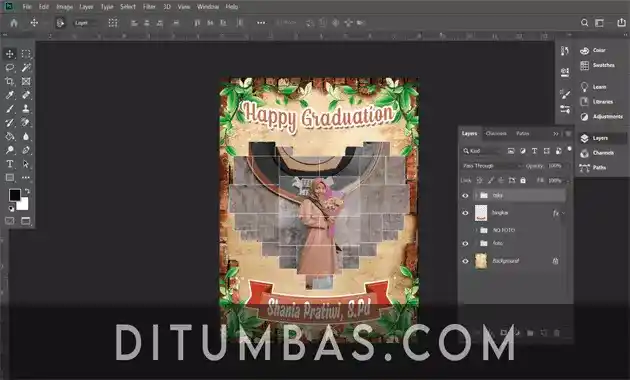Viewport: 630px width, 380px height.
Task: Select the Horizontal Type tool
Action: [10, 164]
